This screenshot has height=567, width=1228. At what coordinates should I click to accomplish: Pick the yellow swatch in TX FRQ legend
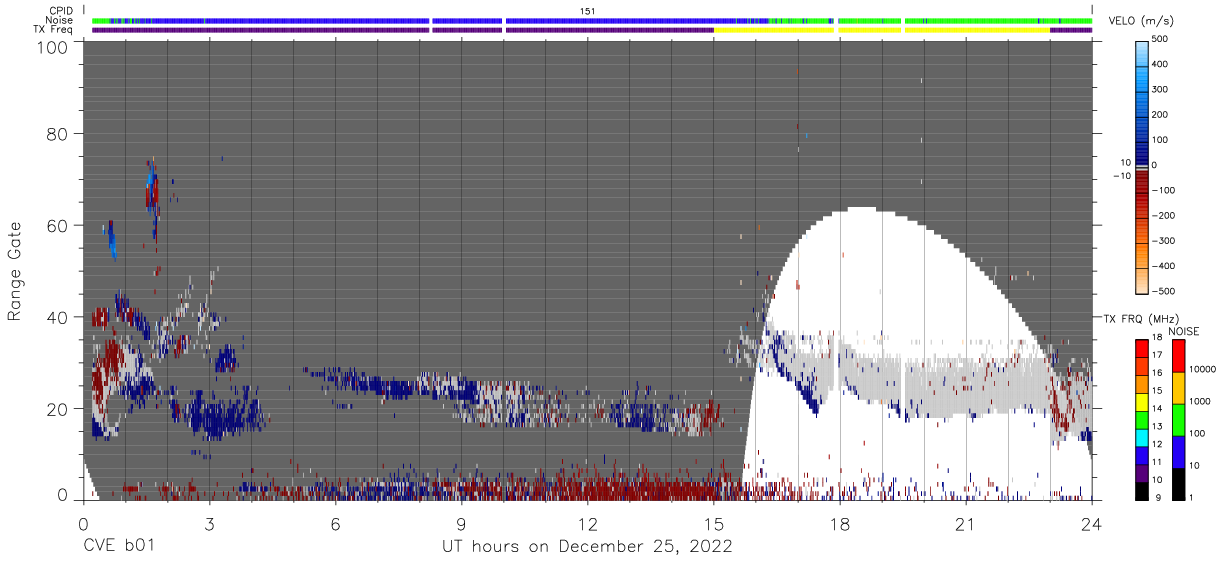pyautogui.click(x=1142, y=400)
